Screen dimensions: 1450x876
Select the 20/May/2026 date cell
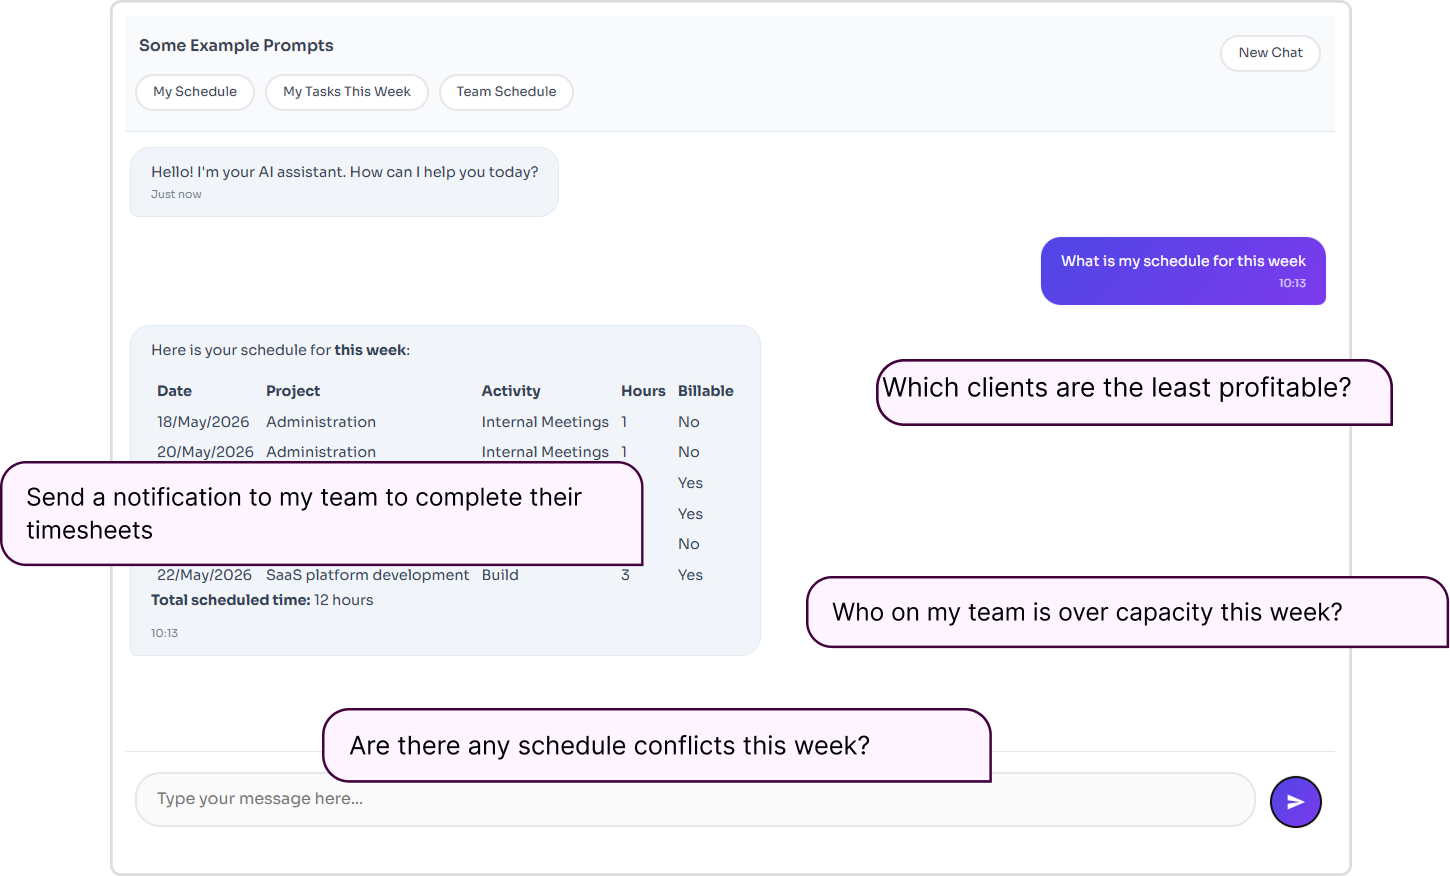point(205,452)
